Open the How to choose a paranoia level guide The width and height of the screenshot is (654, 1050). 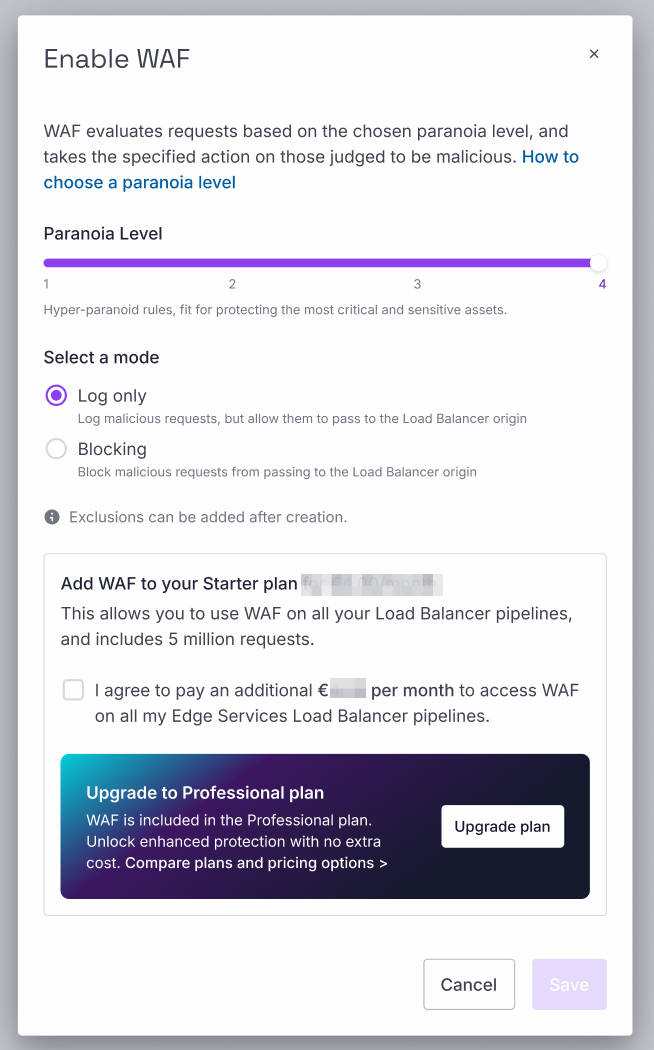click(x=139, y=182)
